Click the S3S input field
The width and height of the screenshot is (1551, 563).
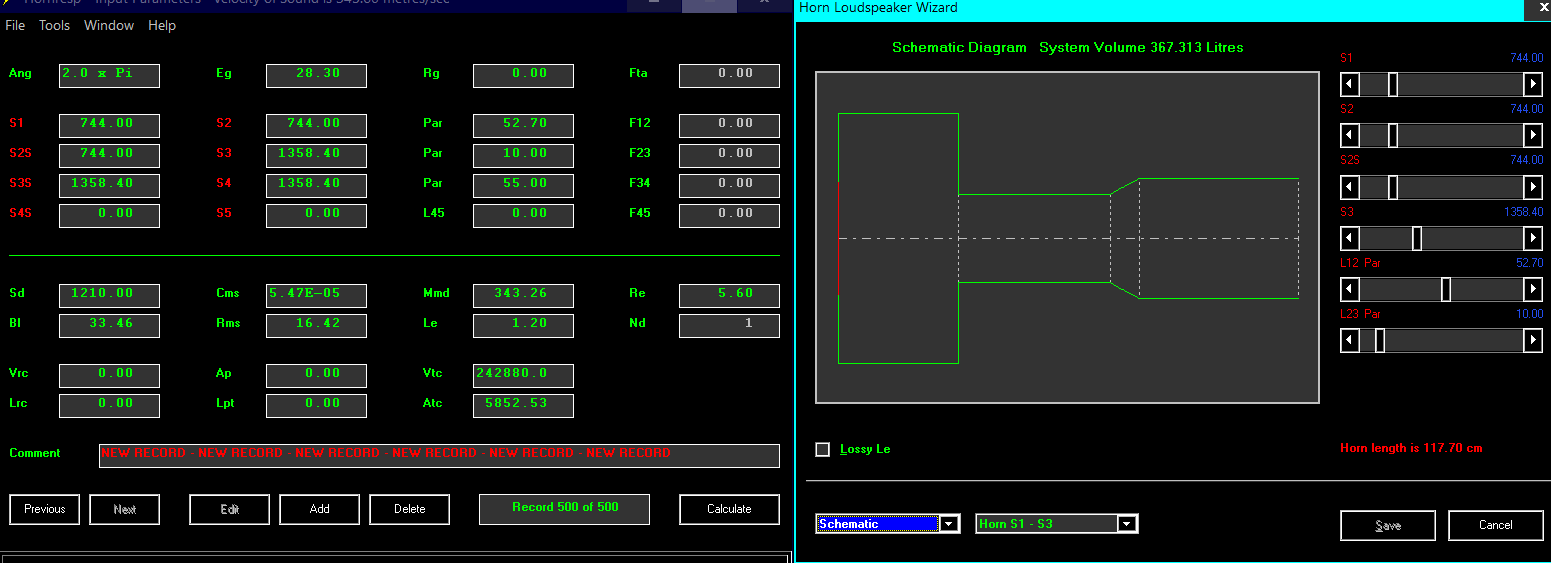coord(109,185)
